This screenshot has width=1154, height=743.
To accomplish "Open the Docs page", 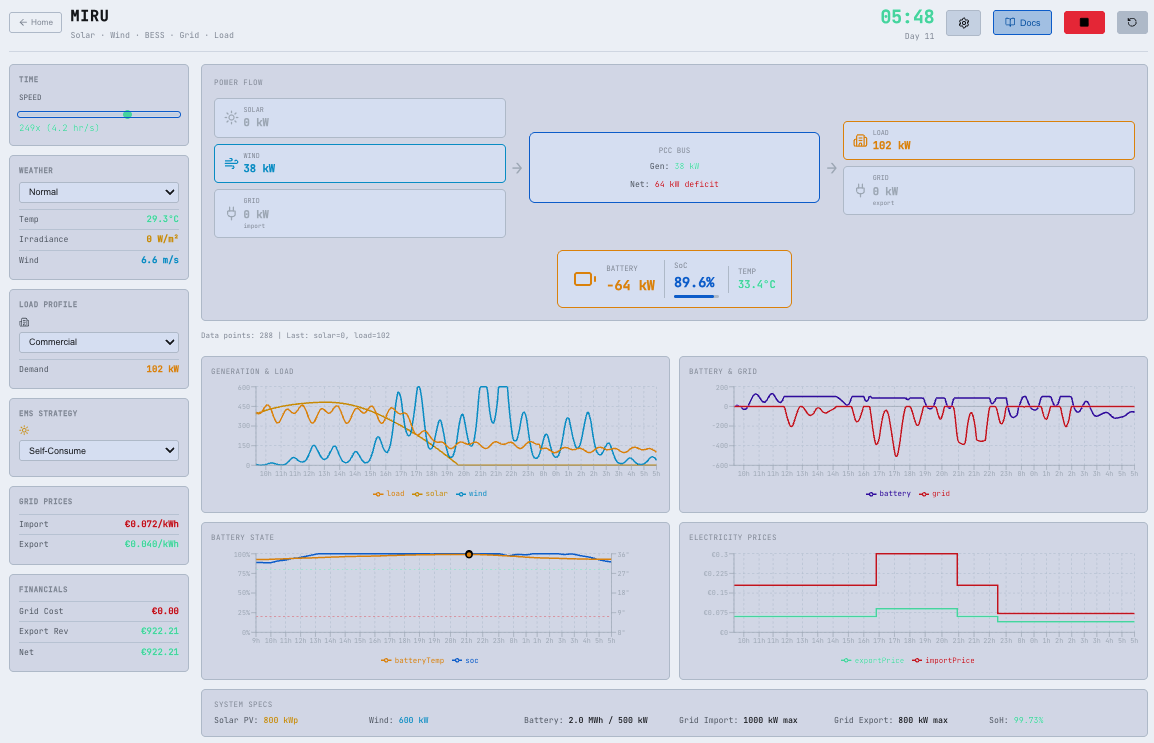I will [1022, 23].
